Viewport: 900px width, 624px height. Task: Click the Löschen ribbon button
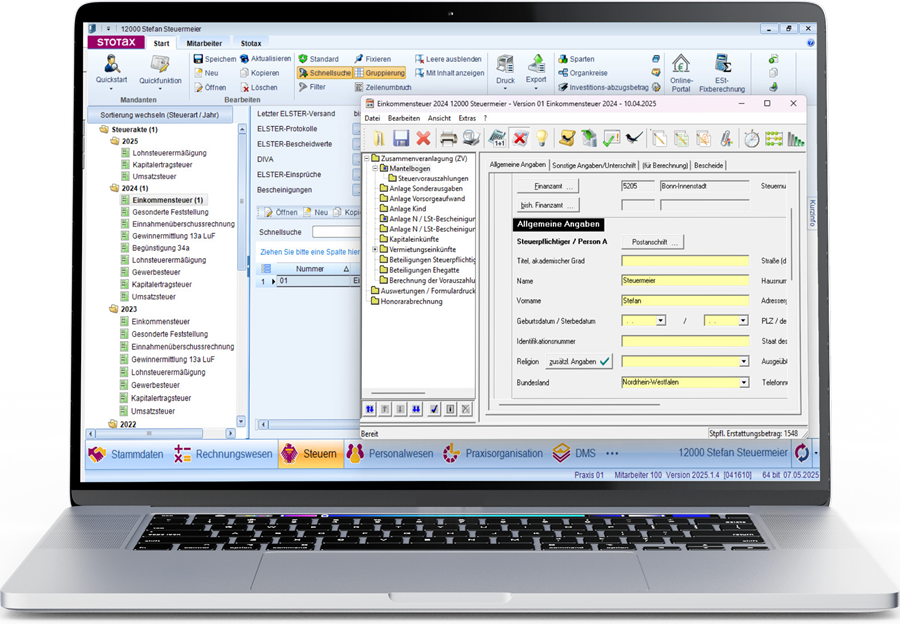pyautogui.click(x=259, y=87)
